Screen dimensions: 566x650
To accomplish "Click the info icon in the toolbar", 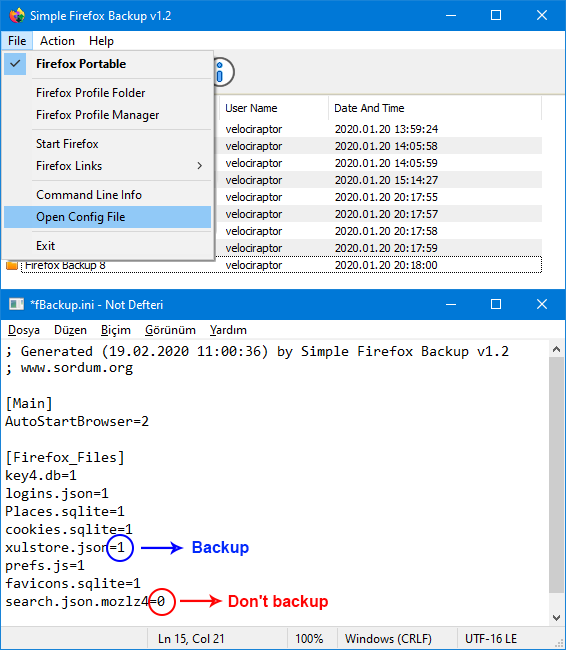I will (223, 72).
